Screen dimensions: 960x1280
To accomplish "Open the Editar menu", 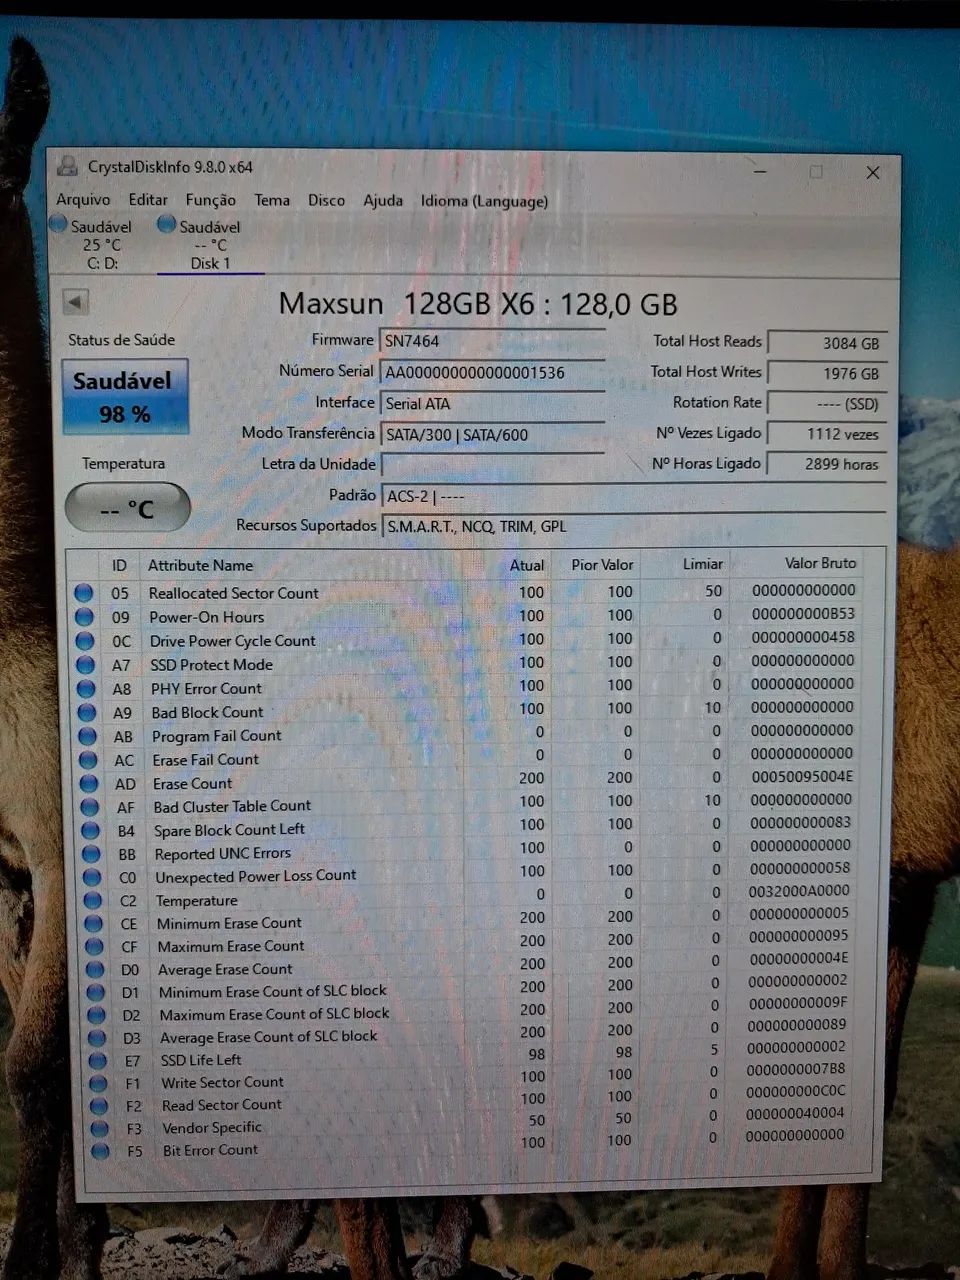I will 148,199.
